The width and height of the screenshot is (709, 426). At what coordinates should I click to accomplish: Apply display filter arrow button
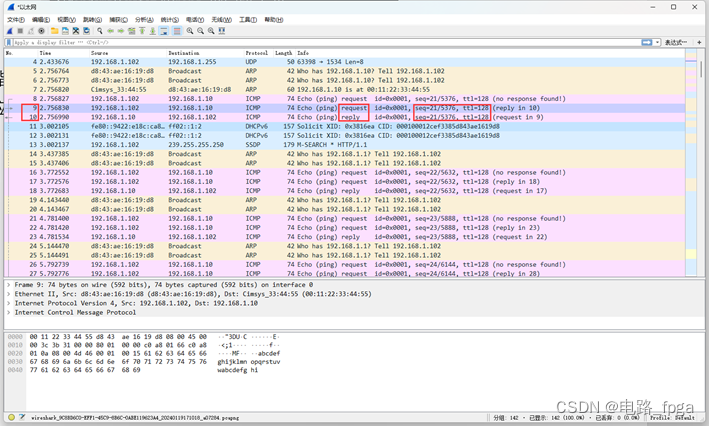coord(647,42)
